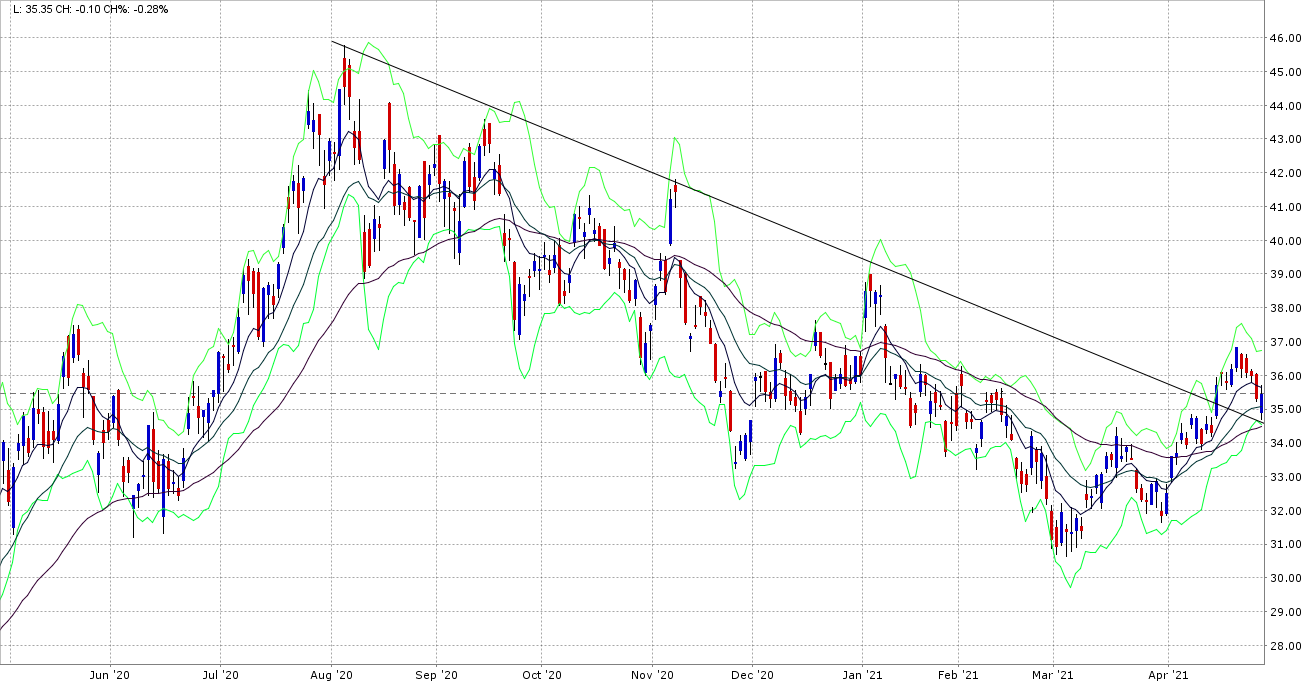Click the 35.00 price axis label
Viewport: 1310px width, 689px height.
[x=1284, y=410]
